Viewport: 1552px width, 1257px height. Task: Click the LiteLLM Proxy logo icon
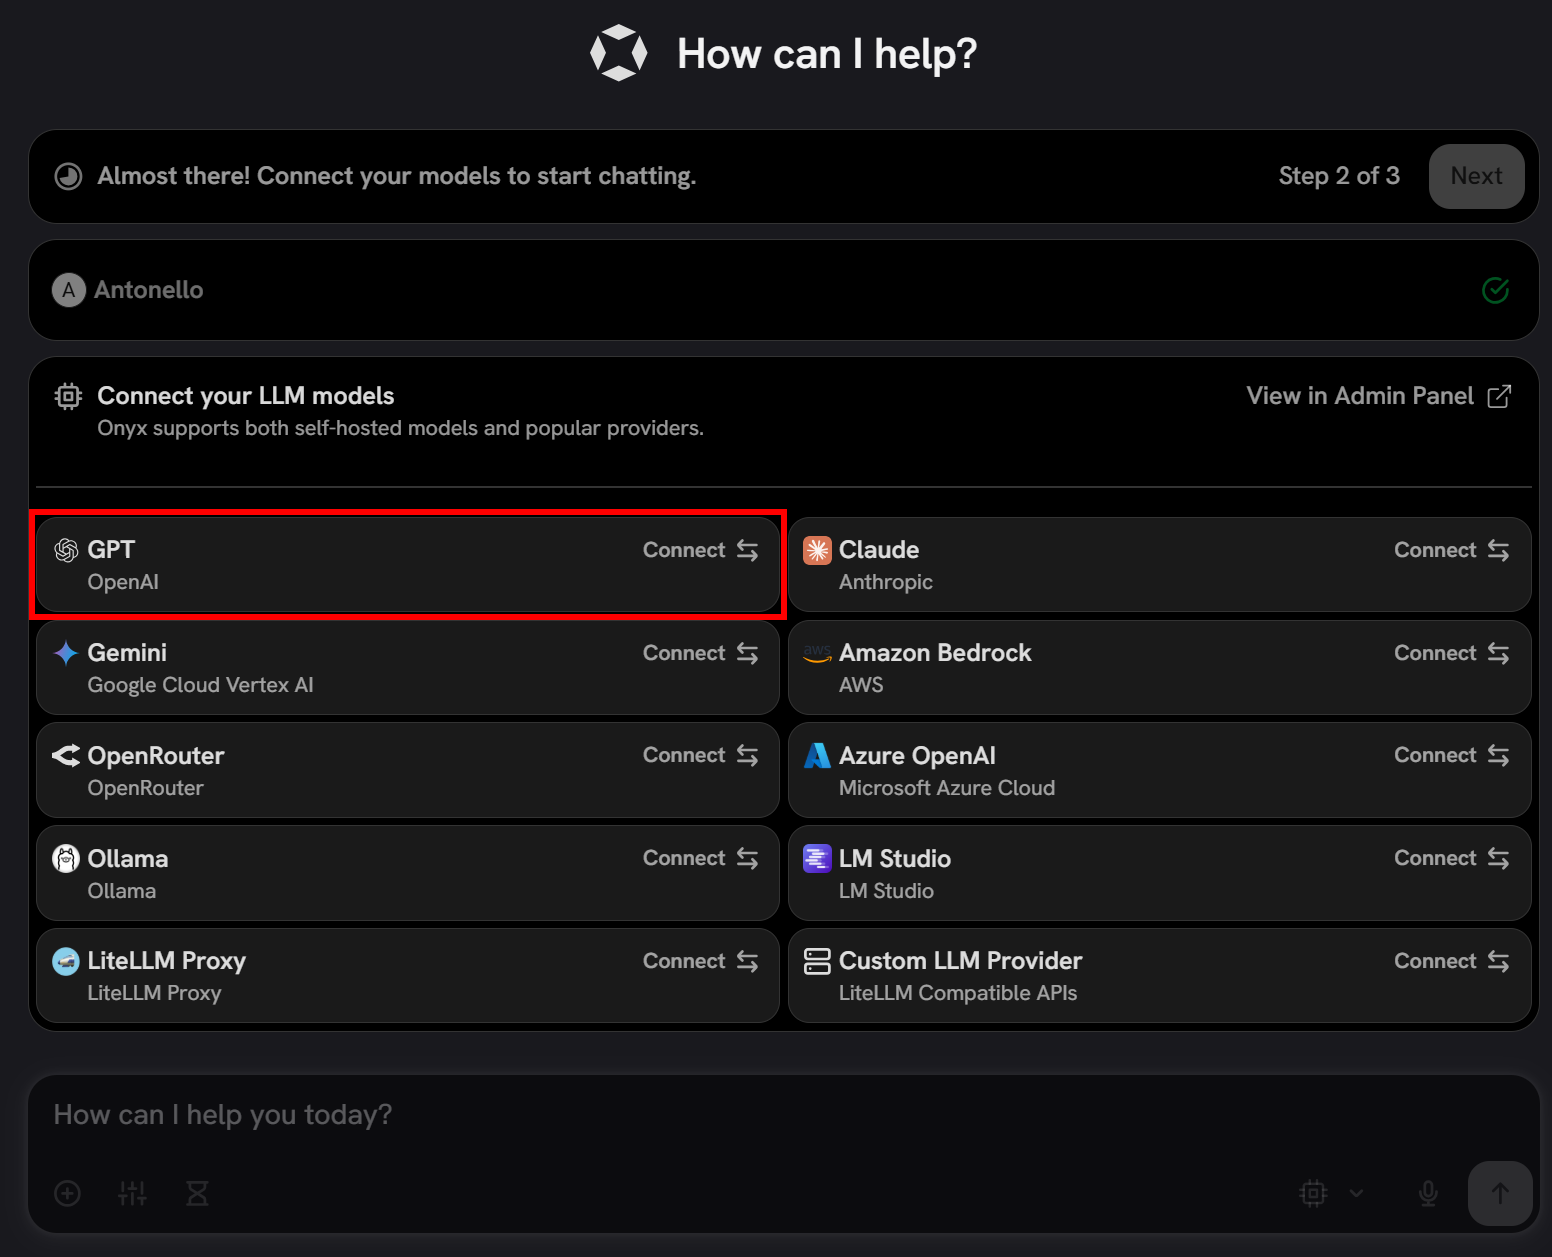coord(66,961)
